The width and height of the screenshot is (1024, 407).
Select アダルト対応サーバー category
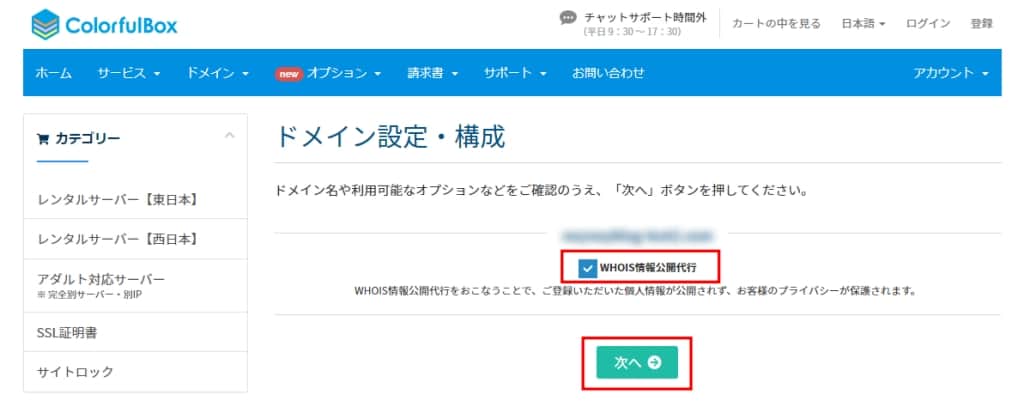tap(135, 285)
